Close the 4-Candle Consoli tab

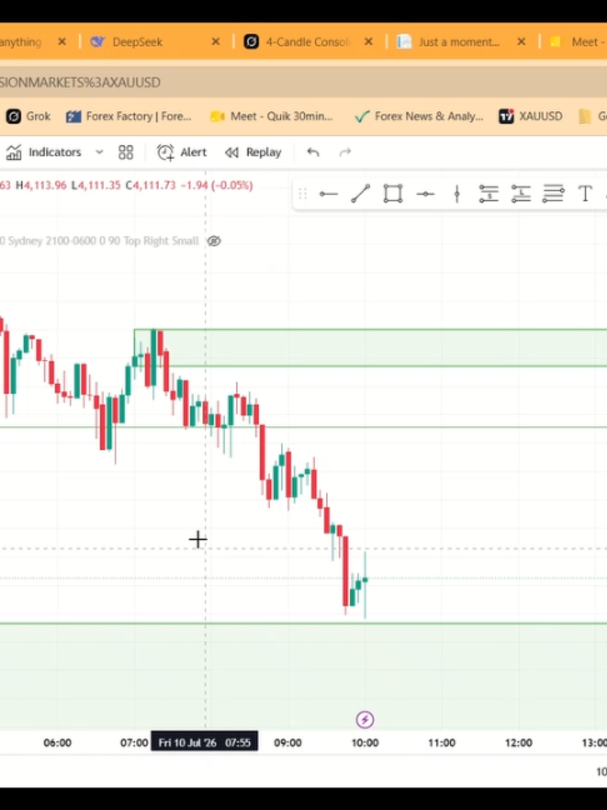pyautogui.click(x=368, y=42)
